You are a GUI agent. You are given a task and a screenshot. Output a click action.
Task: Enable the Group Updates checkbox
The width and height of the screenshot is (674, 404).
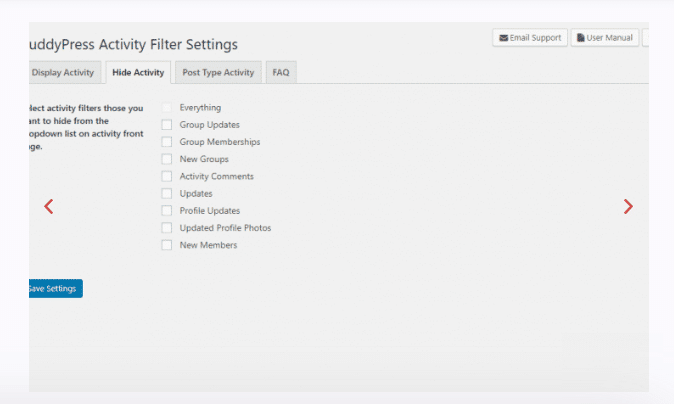pyautogui.click(x=167, y=125)
